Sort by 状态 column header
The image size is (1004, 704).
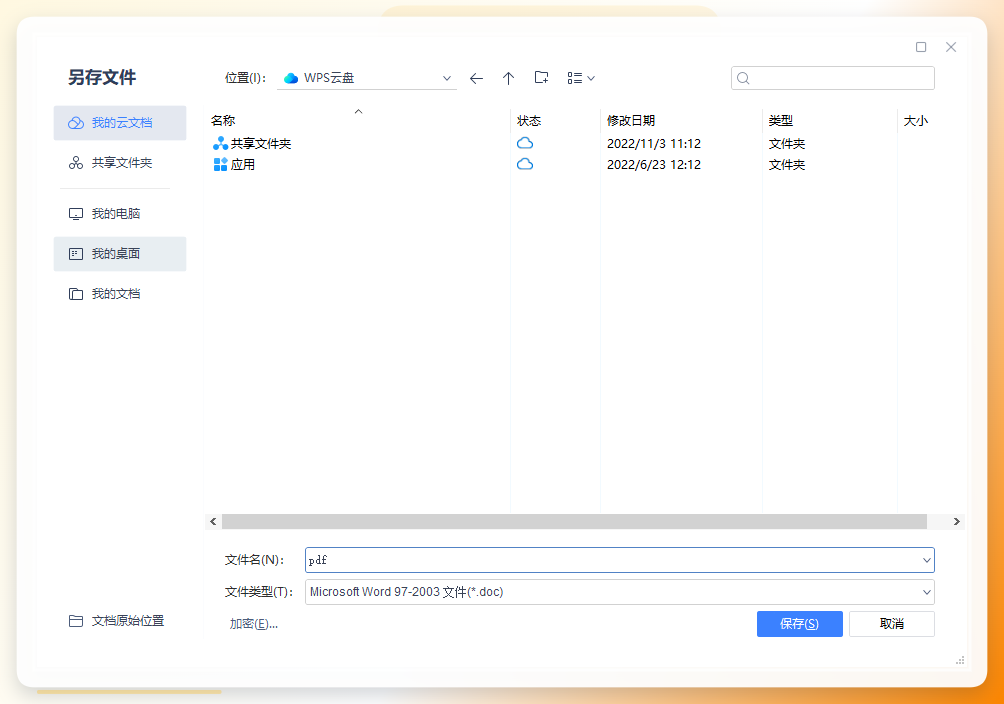tap(529, 120)
